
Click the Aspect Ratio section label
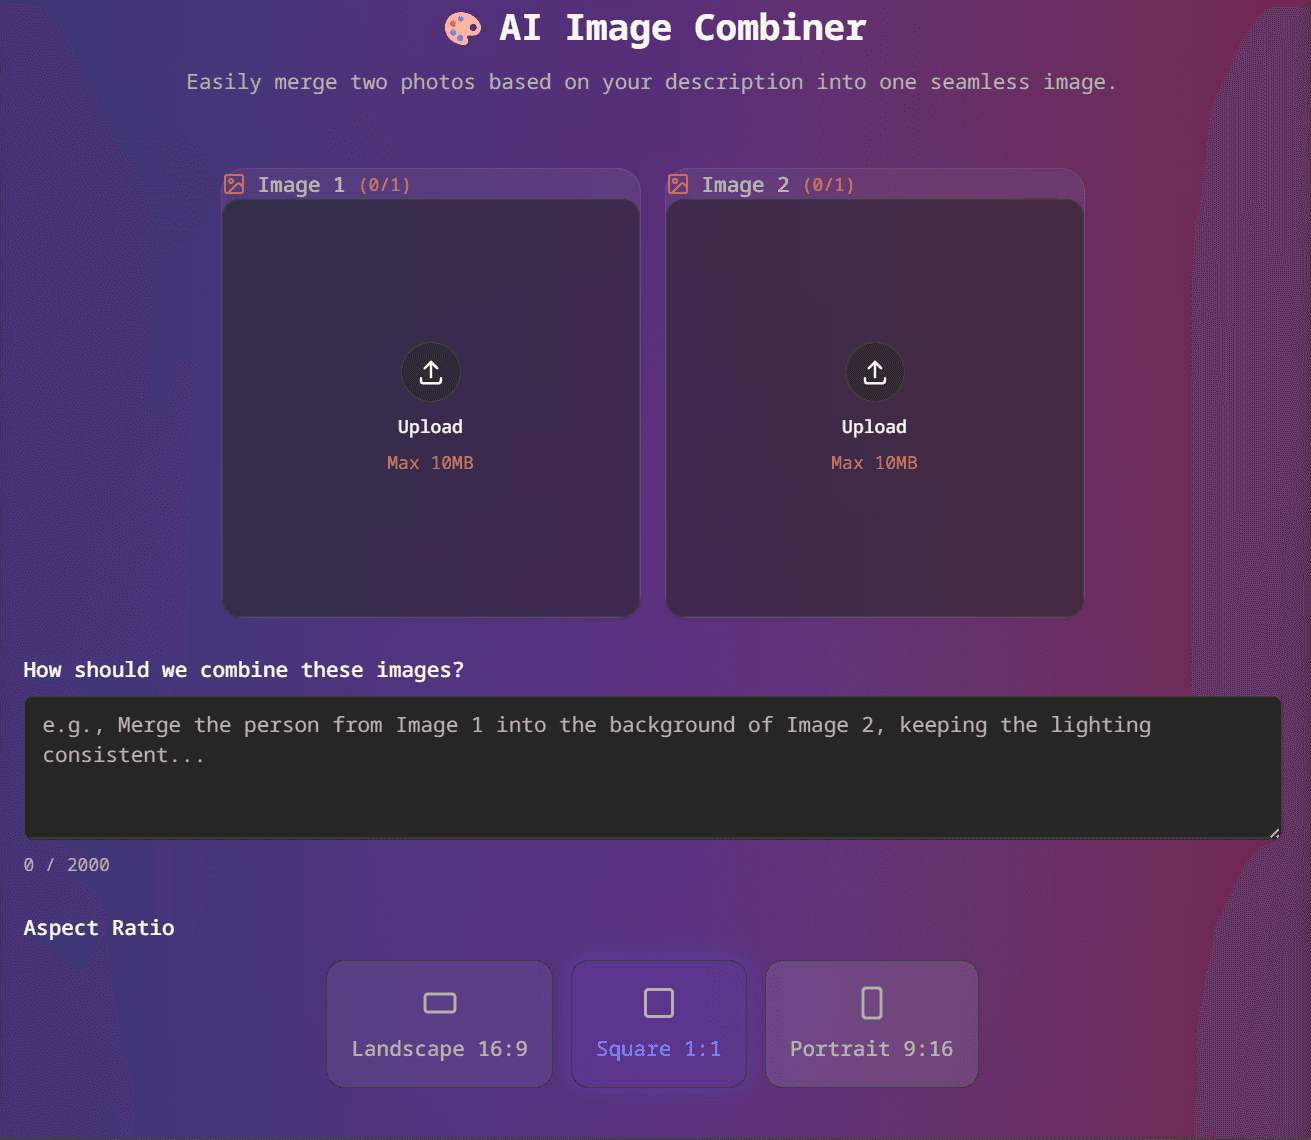click(99, 927)
